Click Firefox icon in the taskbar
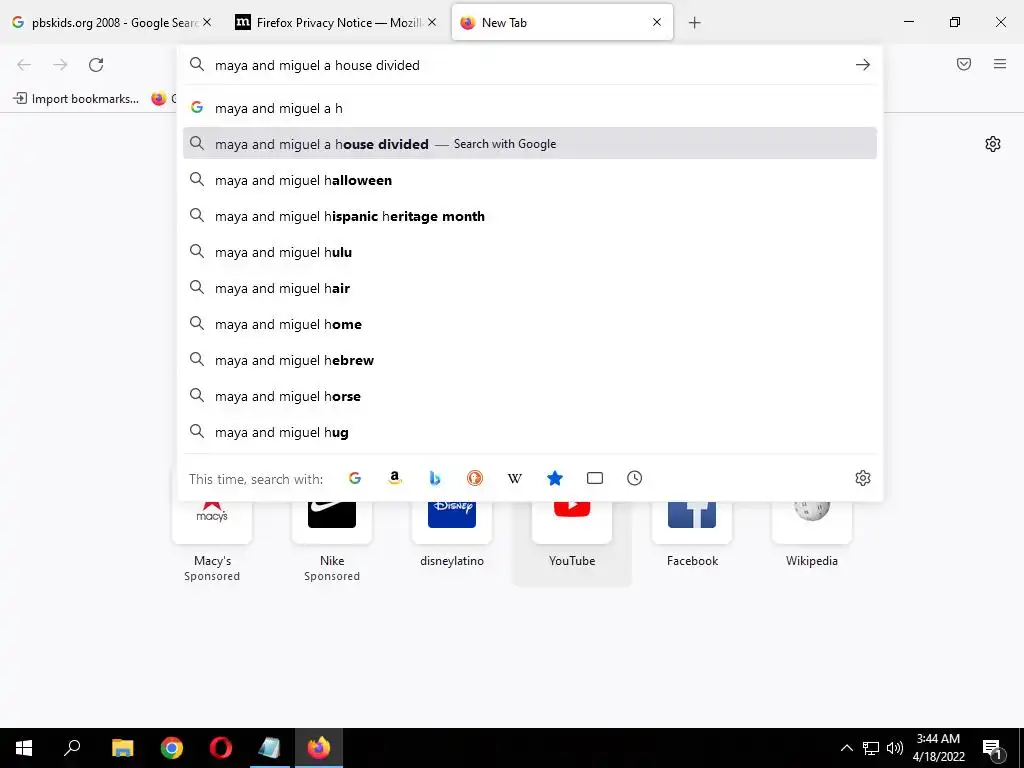This screenshot has width=1024, height=768. tap(319, 748)
